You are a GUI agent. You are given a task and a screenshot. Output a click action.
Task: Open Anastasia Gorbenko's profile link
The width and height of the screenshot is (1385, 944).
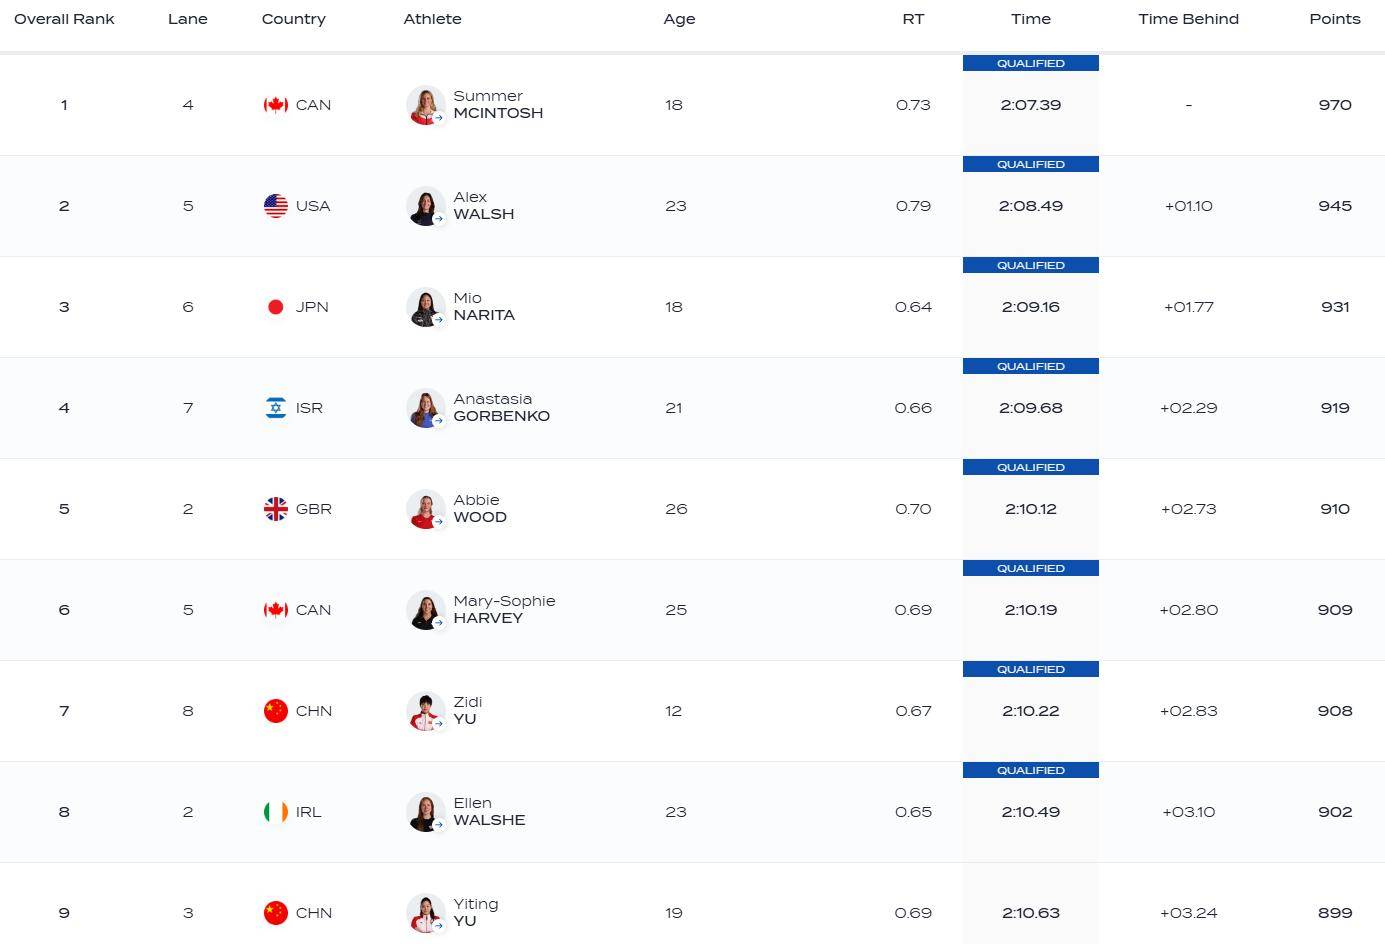click(x=501, y=408)
